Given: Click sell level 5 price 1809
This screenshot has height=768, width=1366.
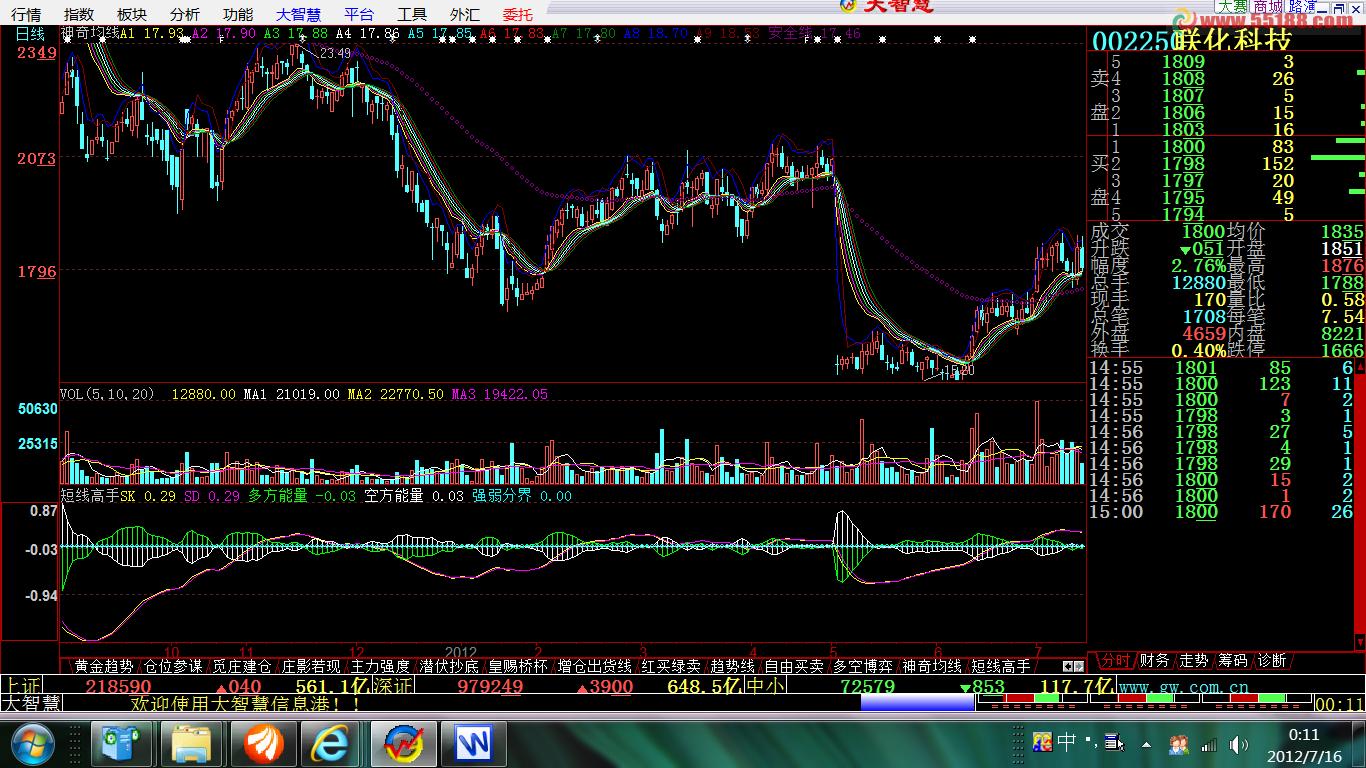Looking at the screenshot, I should point(1183,62).
